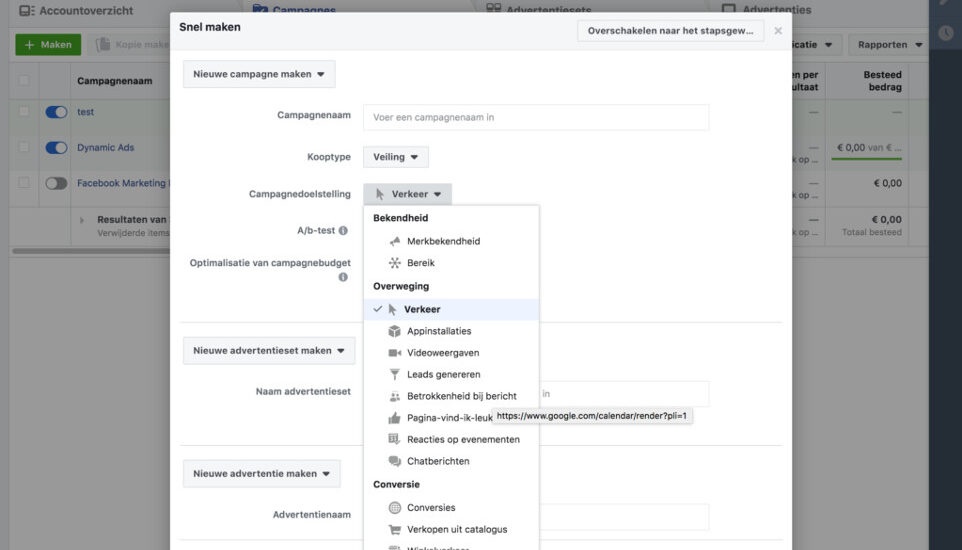The image size is (962, 550).
Task: Select the checked Verkeer objective
Action: 451,309
